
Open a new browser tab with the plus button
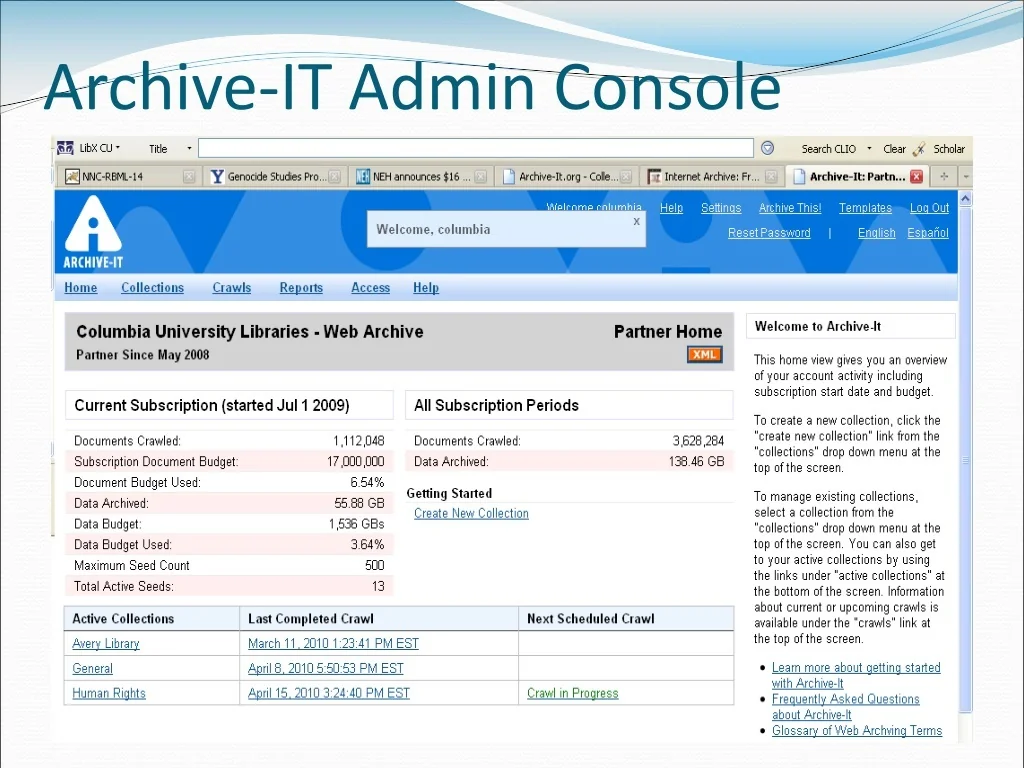coord(943,176)
